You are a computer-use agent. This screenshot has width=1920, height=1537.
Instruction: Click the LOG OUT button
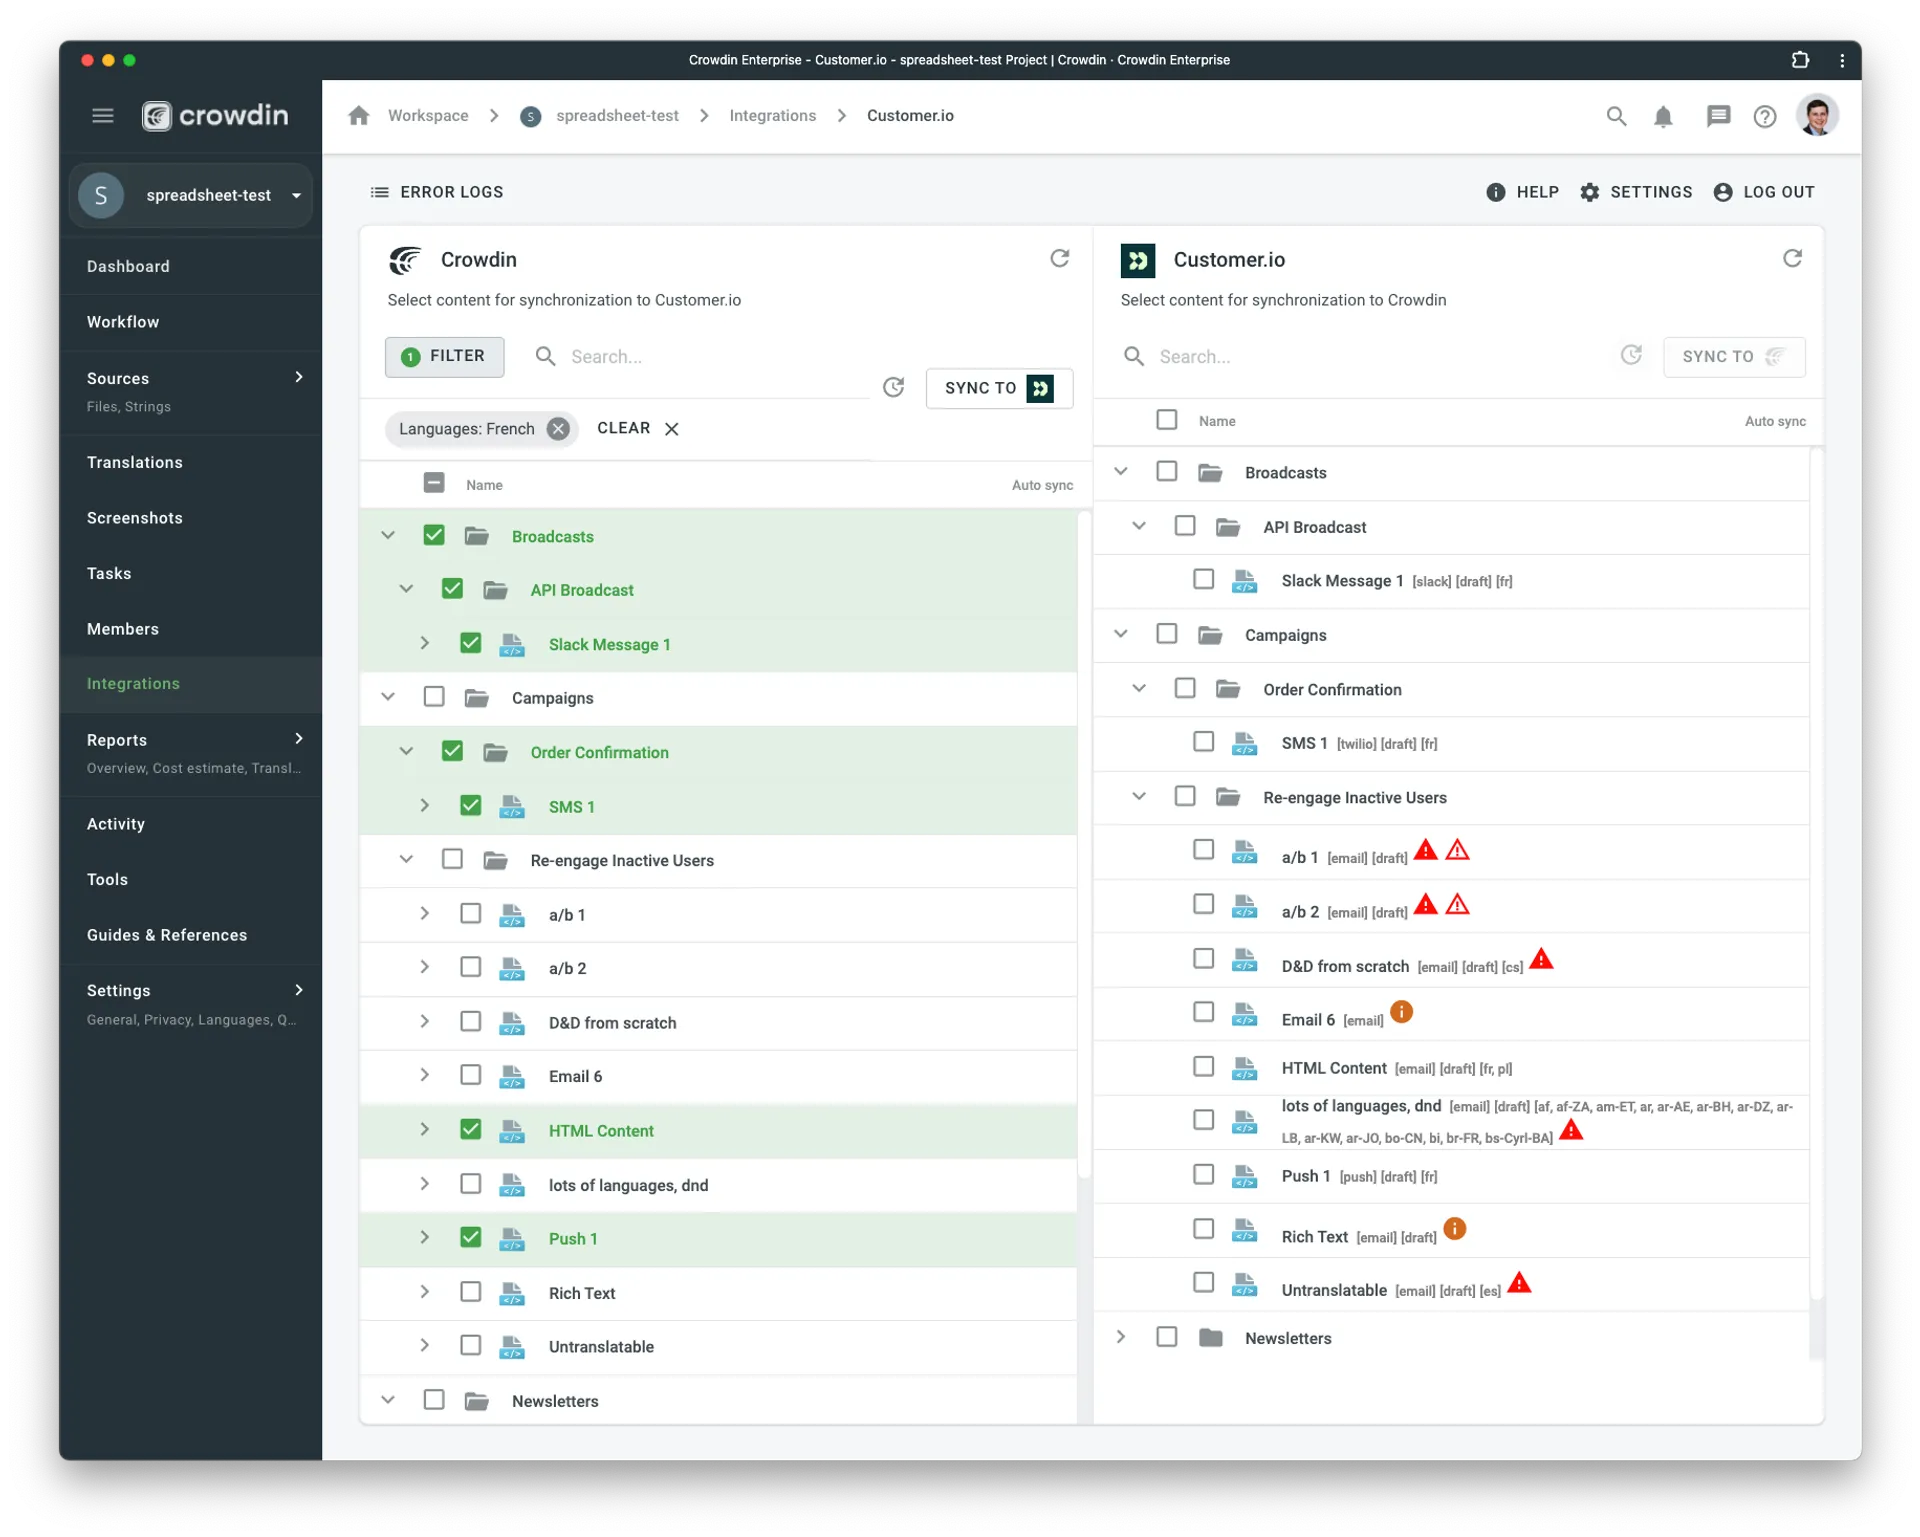pyautogui.click(x=1765, y=192)
